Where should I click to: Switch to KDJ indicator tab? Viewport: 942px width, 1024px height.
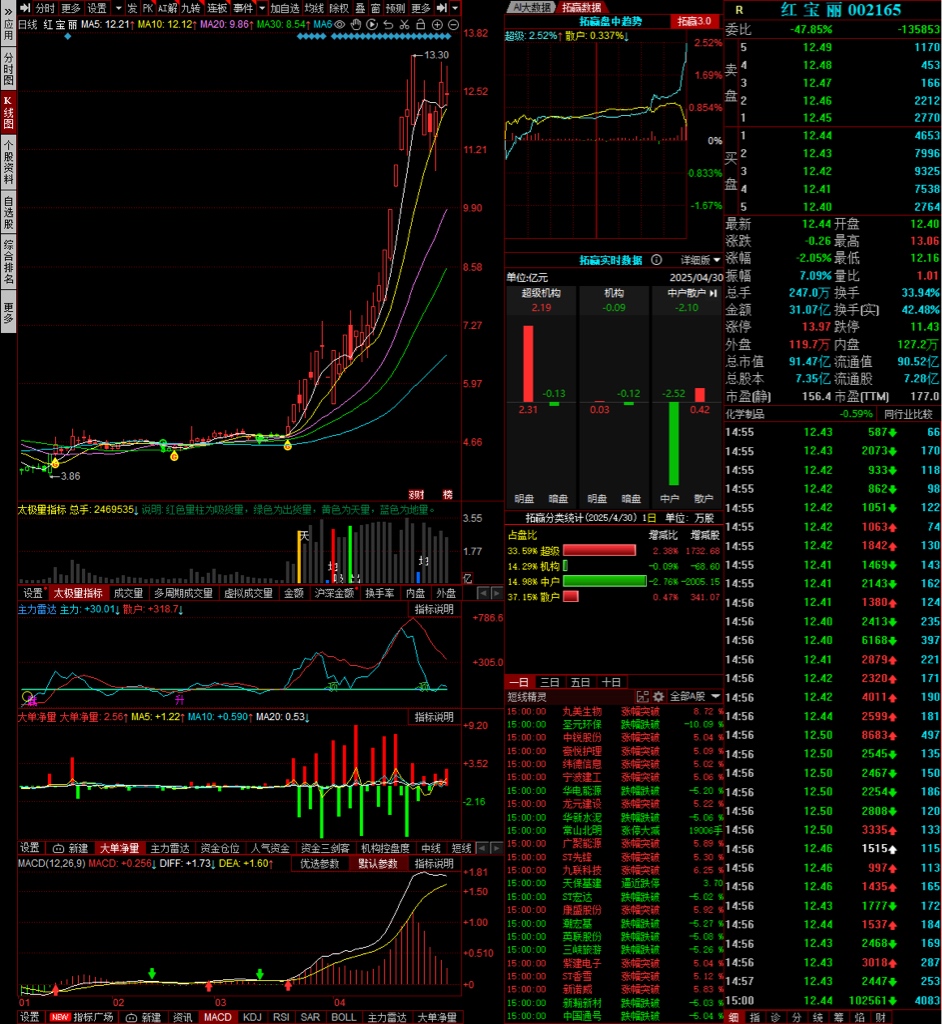tap(252, 1017)
